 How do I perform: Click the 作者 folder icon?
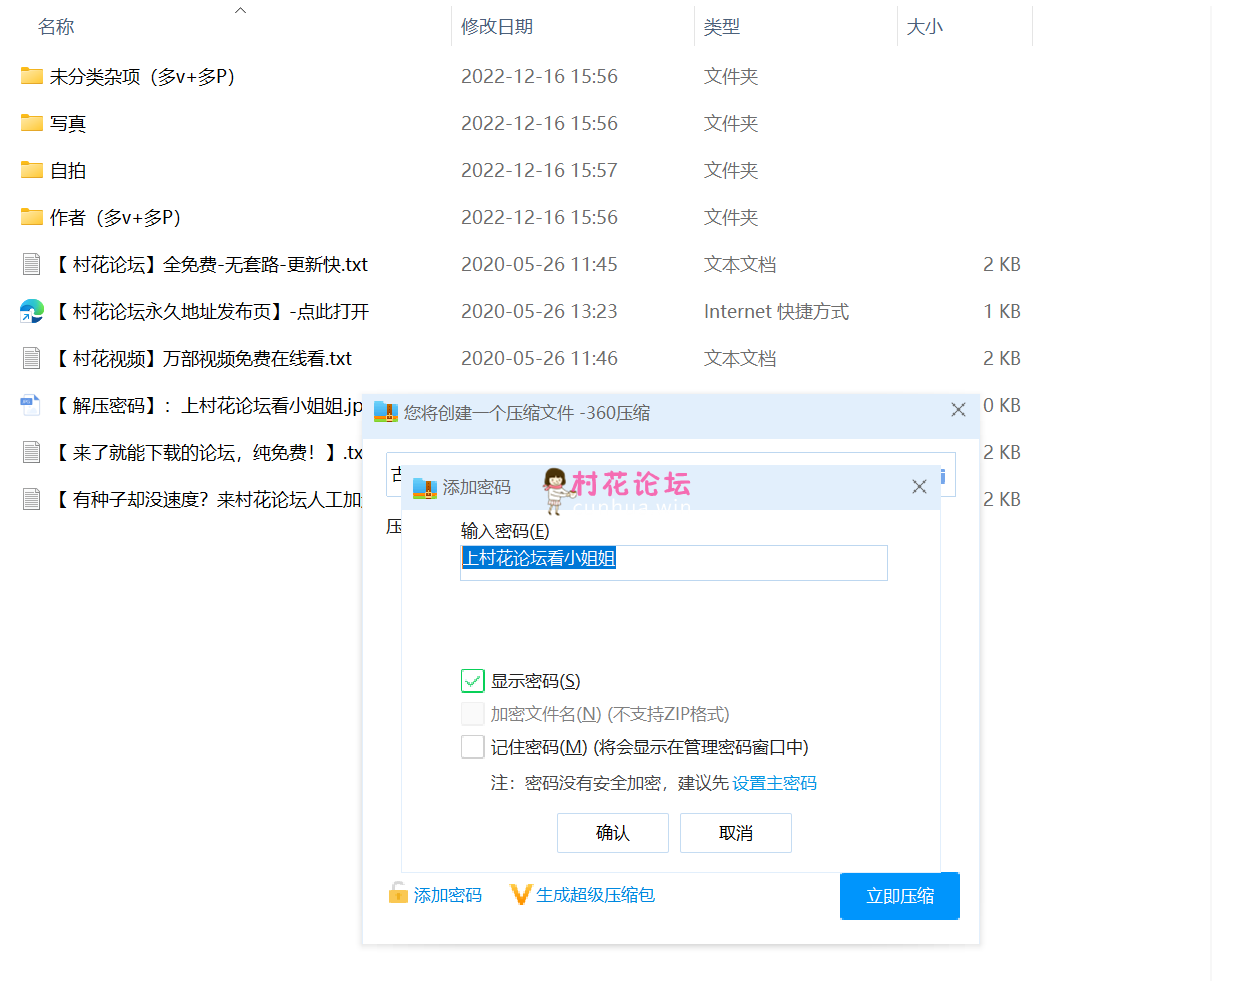(x=32, y=217)
